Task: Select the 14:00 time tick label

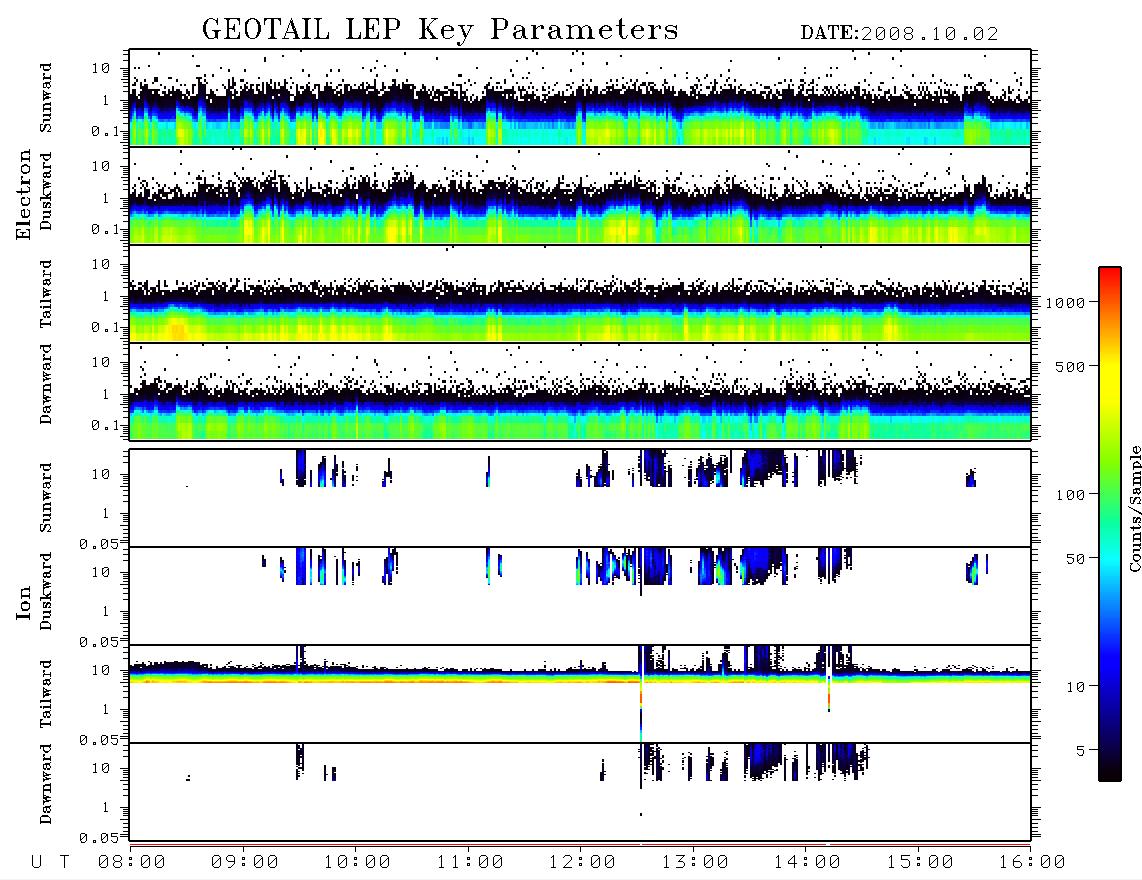Action: point(807,863)
